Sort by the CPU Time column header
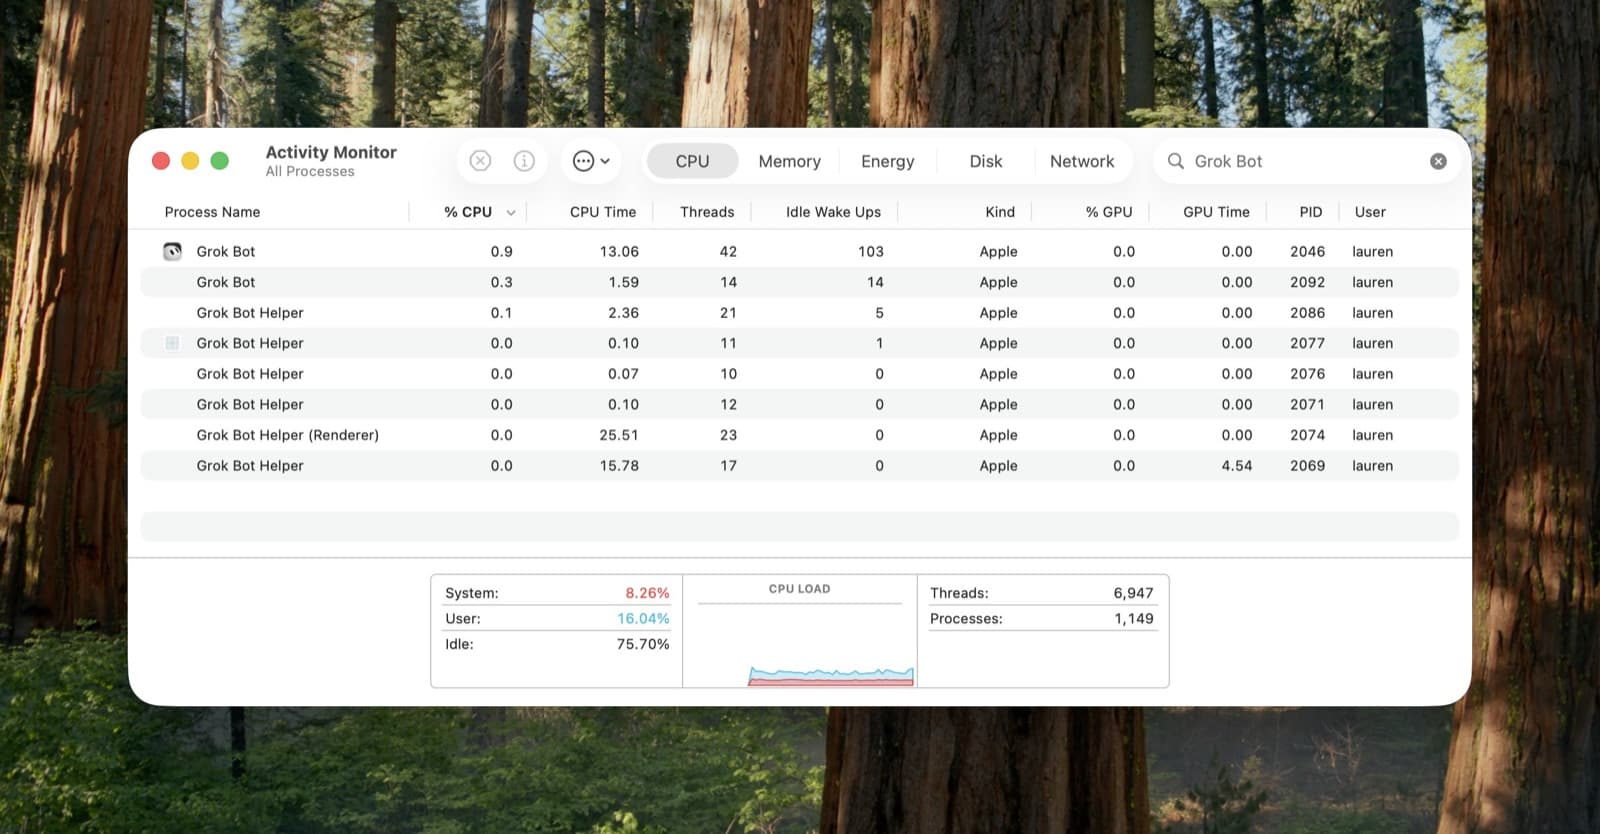The image size is (1600, 834). click(602, 212)
